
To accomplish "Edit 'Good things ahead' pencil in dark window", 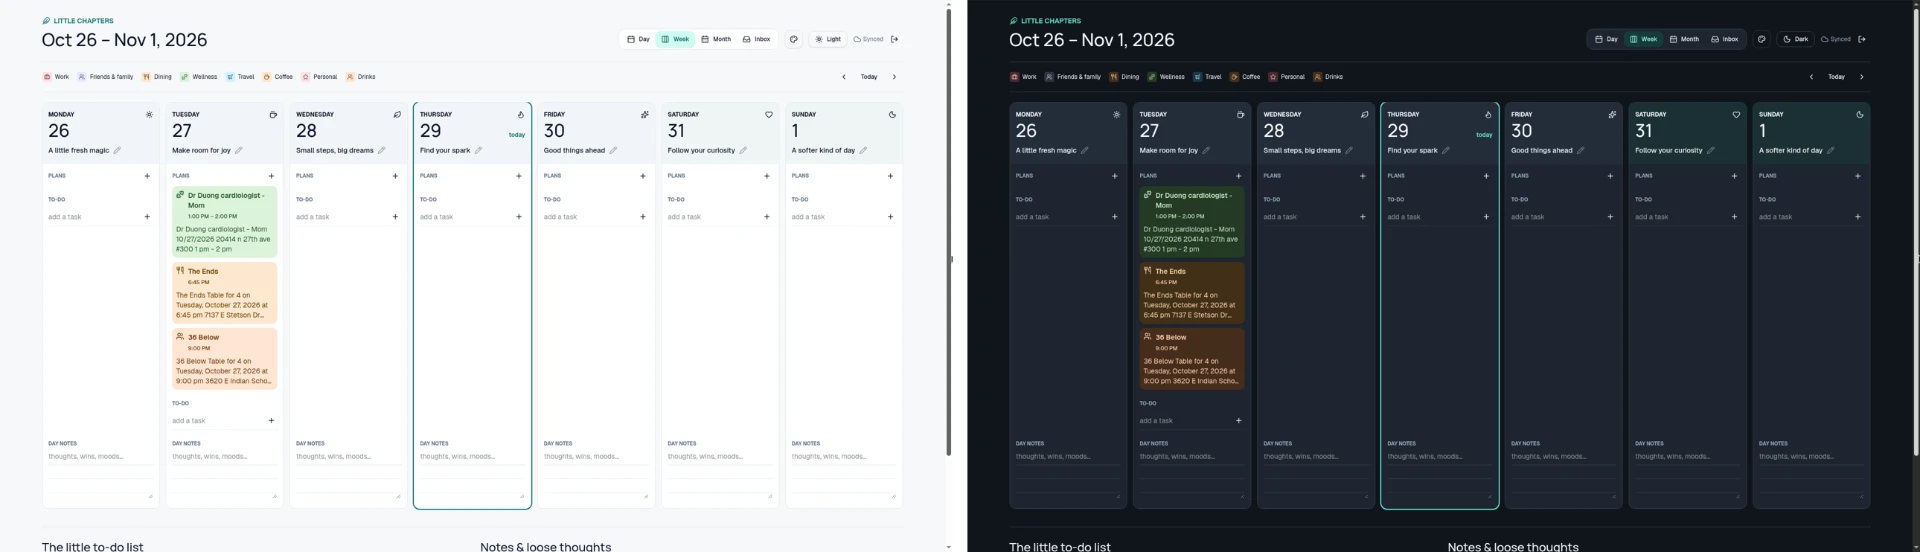I will (x=1580, y=150).
